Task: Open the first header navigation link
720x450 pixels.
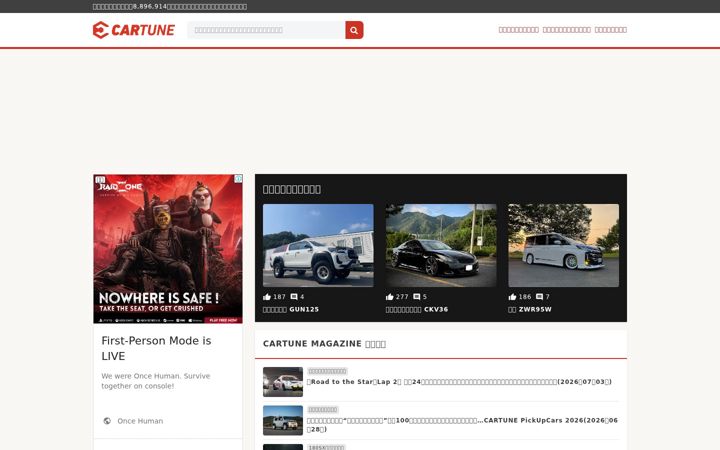Action: pyautogui.click(x=519, y=30)
